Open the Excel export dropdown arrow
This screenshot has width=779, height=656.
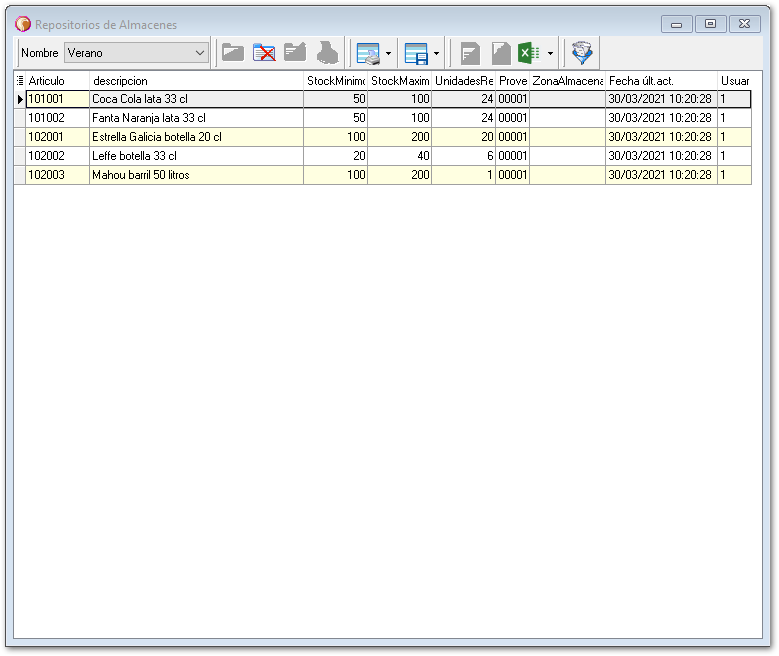click(x=550, y=53)
